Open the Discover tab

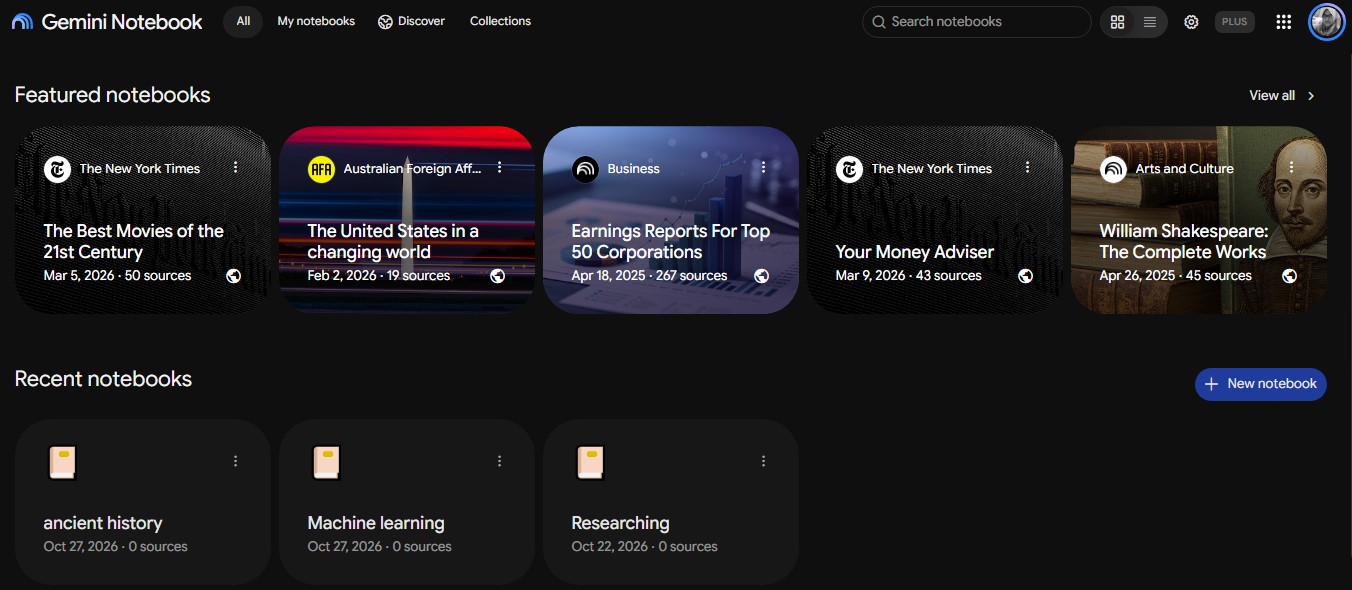tap(411, 21)
